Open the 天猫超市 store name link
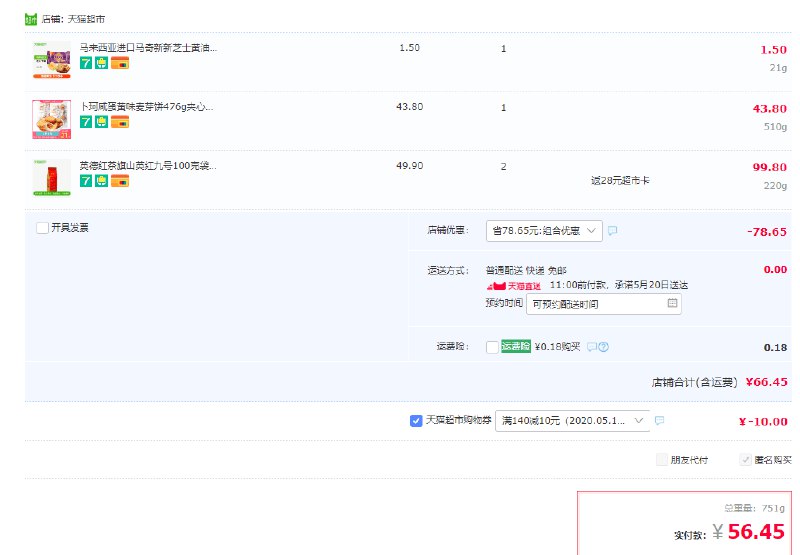The image size is (800, 555). (86, 19)
